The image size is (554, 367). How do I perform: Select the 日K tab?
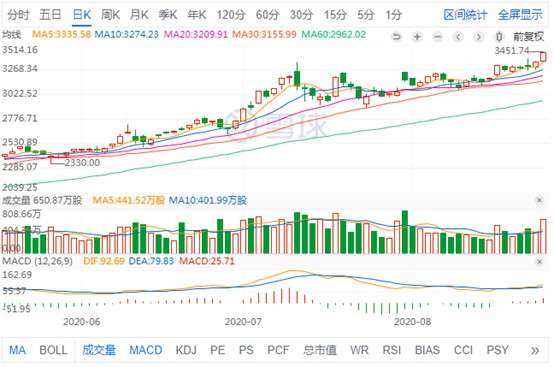82,15
